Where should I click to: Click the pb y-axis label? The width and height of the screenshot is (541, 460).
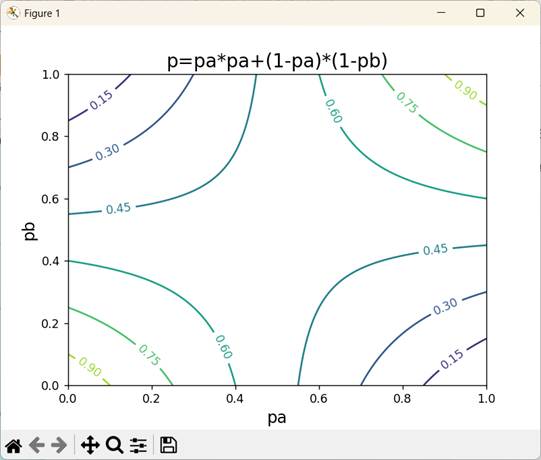[30, 231]
